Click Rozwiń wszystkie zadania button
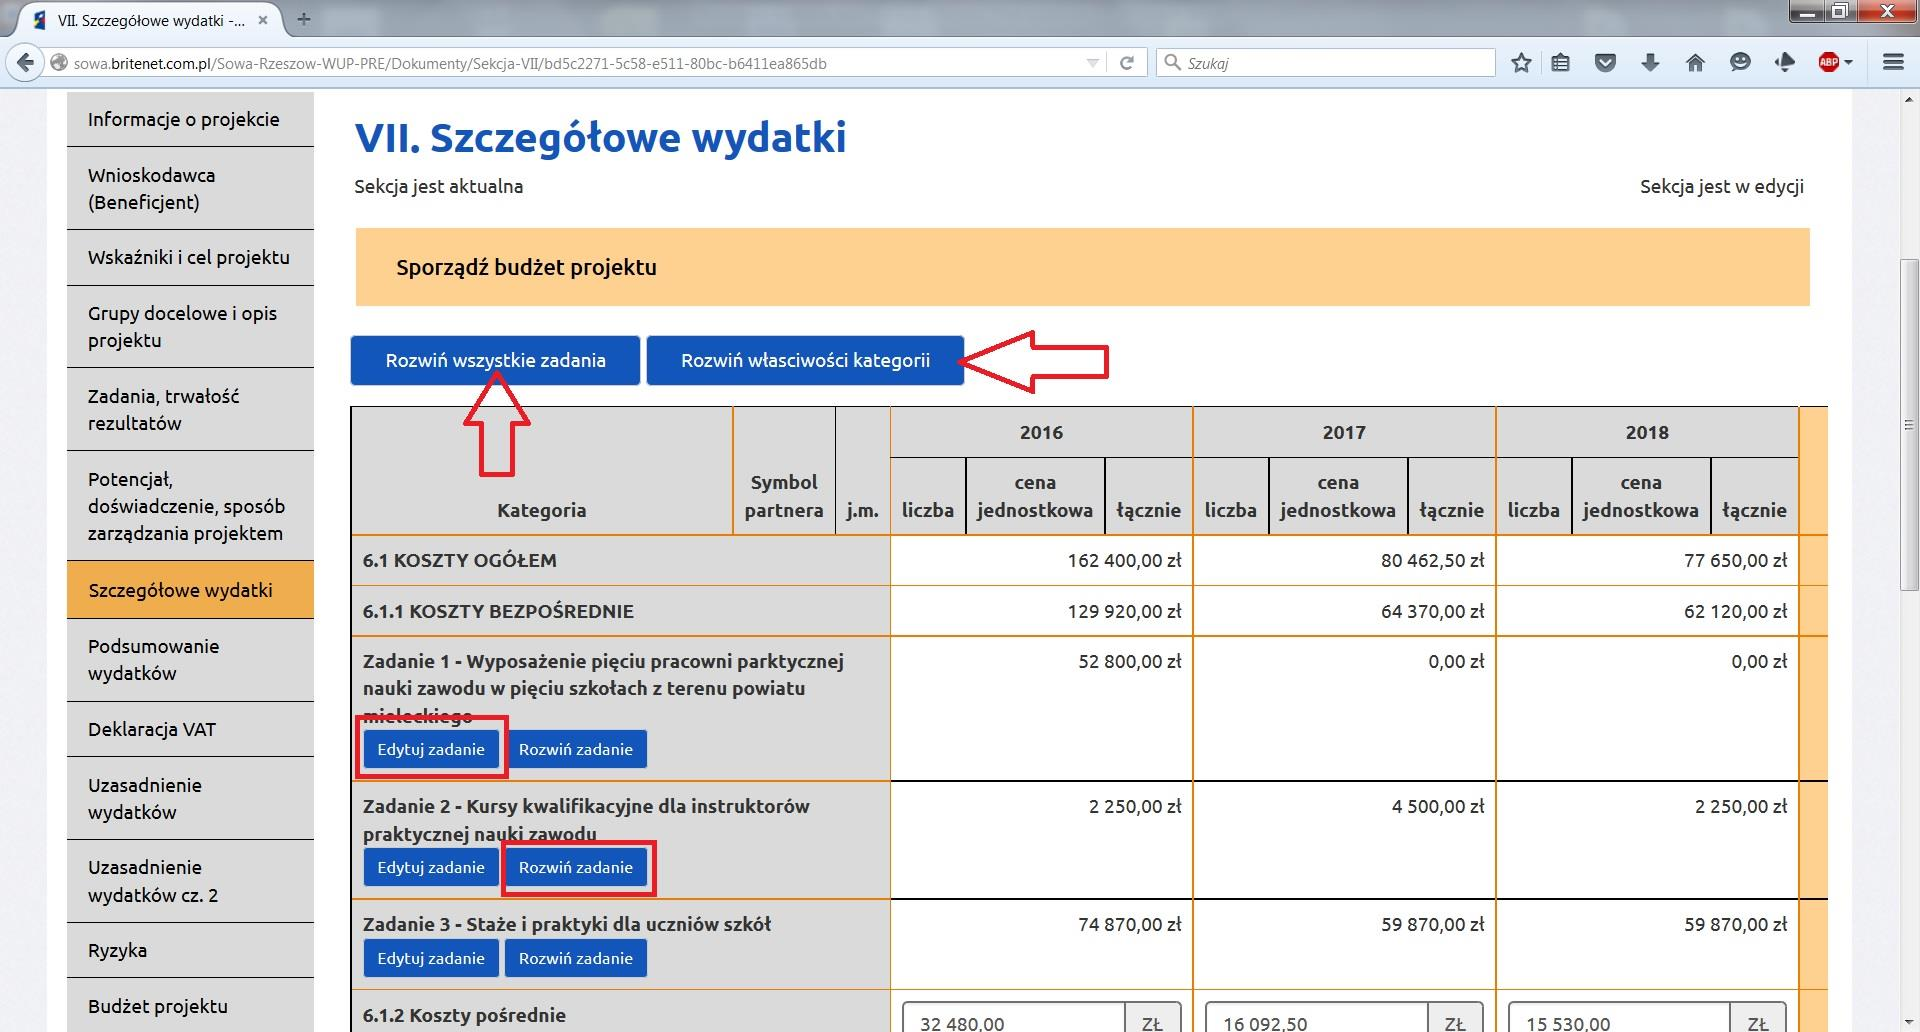This screenshot has height=1032, width=1920. pyautogui.click(x=495, y=360)
